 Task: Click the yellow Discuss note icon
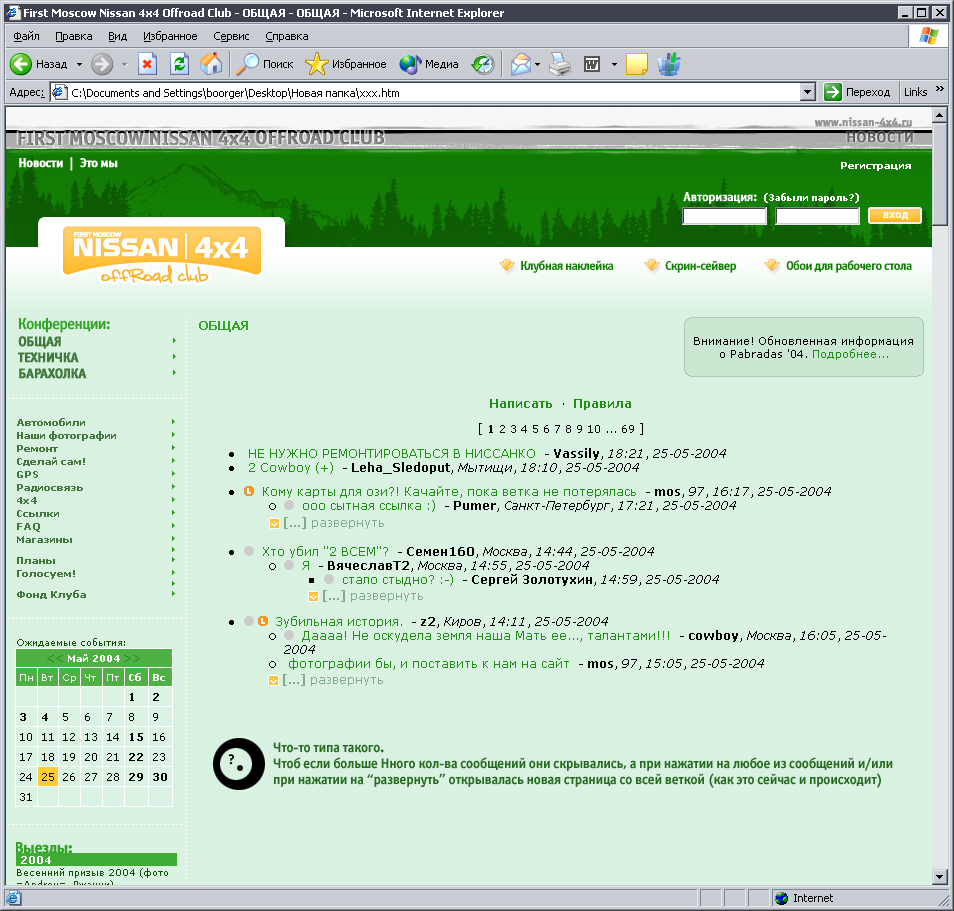636,64
